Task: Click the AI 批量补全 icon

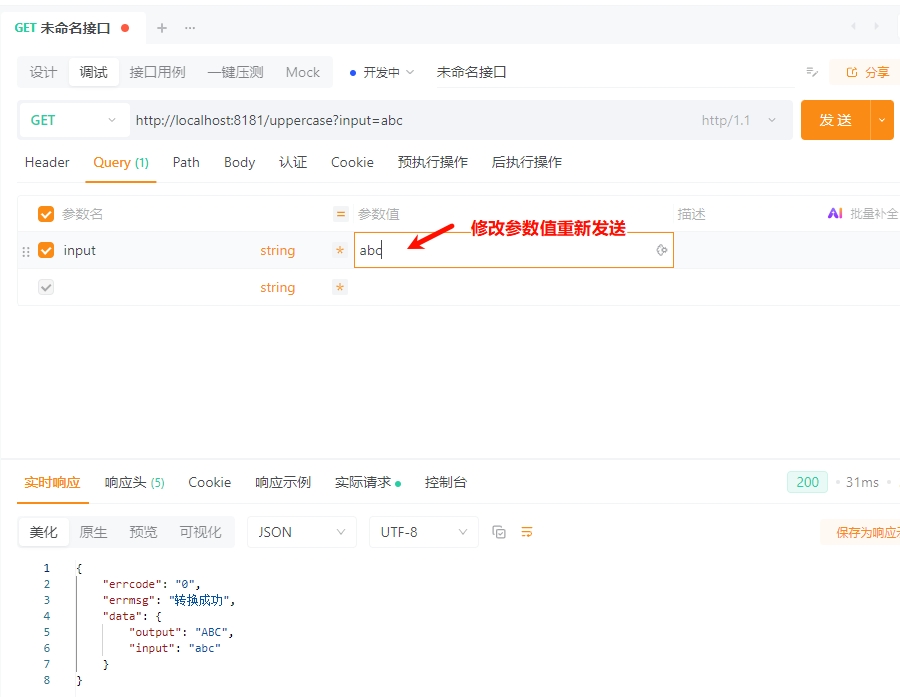Action: [835, 214]
